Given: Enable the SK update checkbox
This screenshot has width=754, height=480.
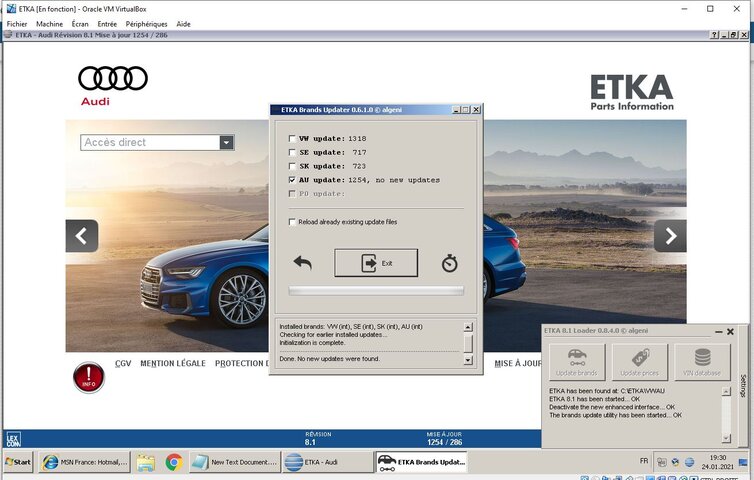Looking at the screenshot, I should 292,166.
